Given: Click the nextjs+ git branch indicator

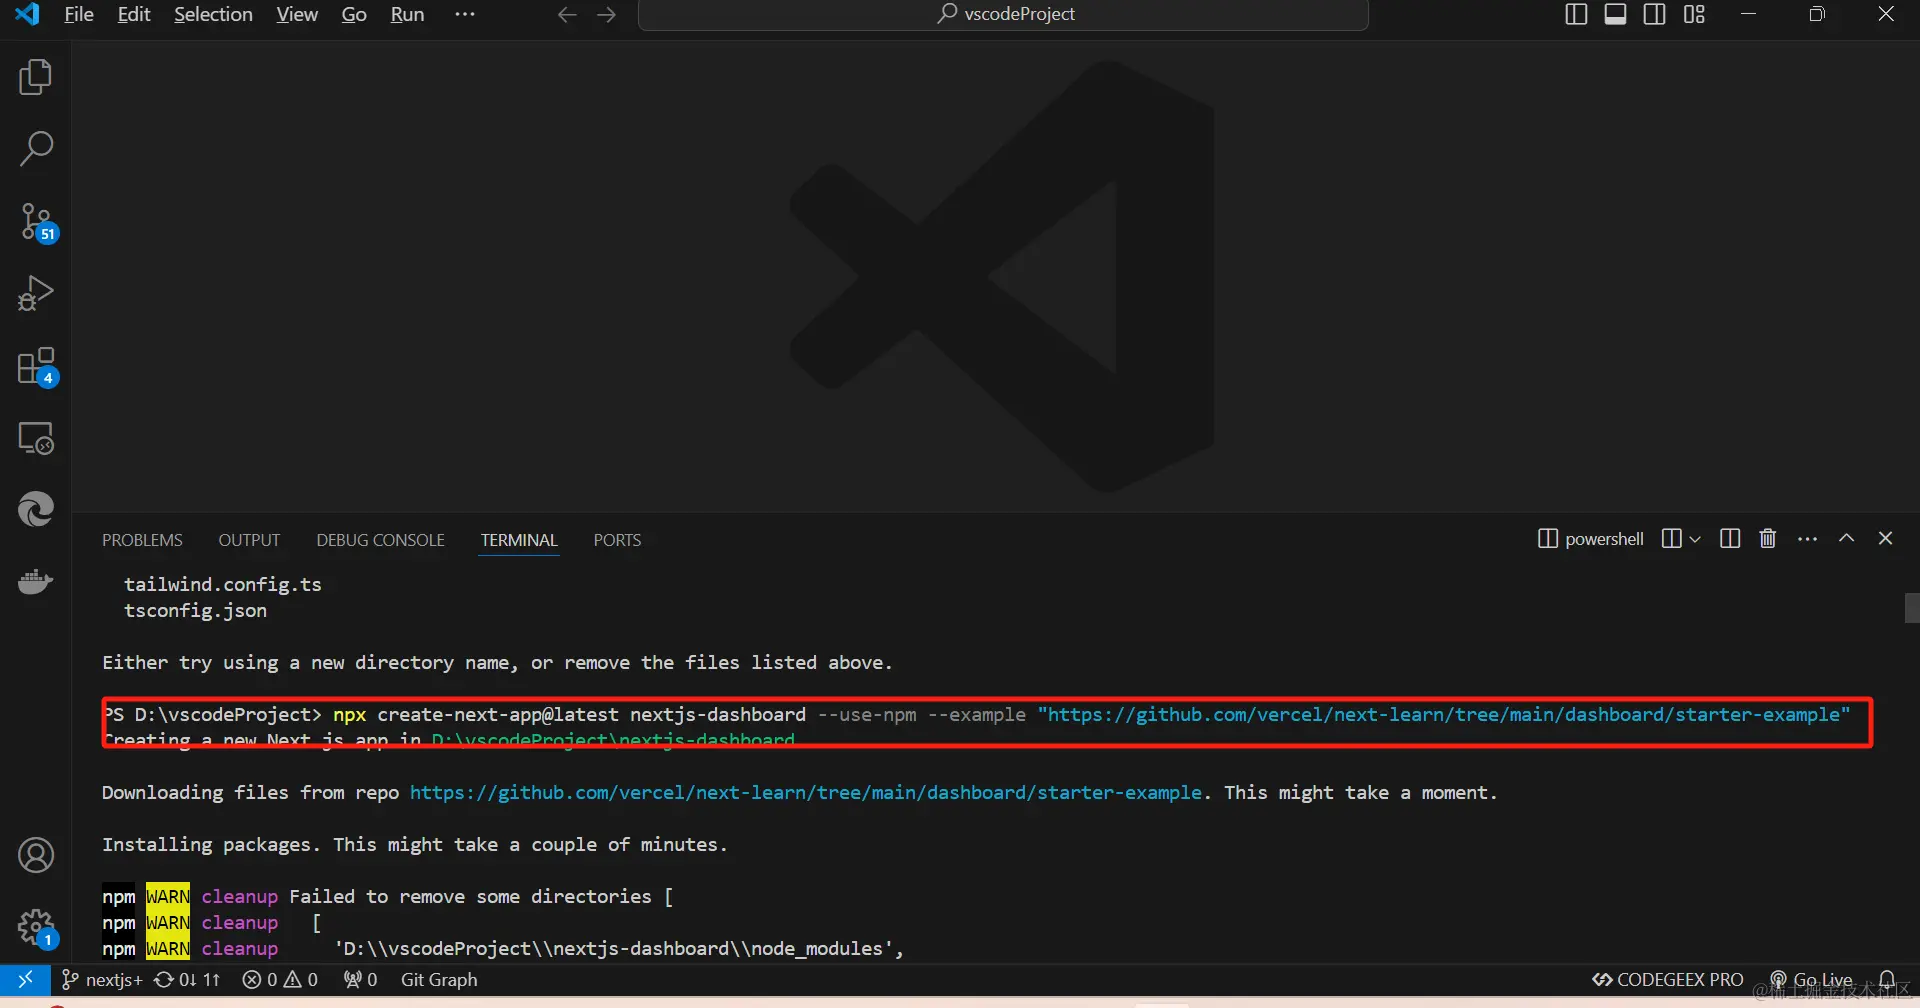Looking at the screenshot, I should (102, 980).
